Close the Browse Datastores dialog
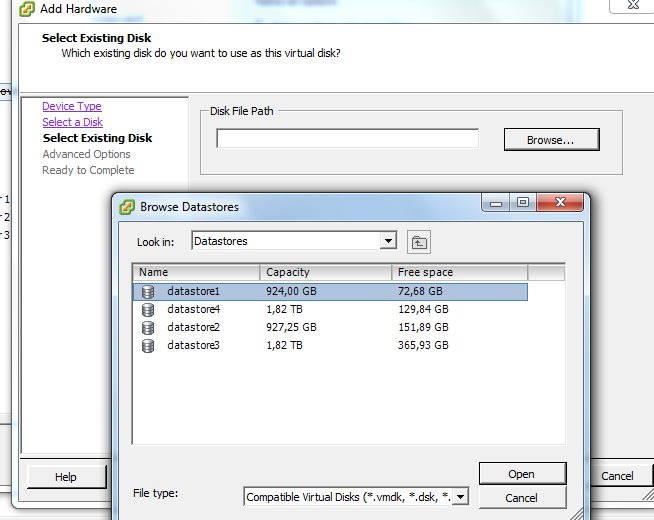 pos(560,202)
